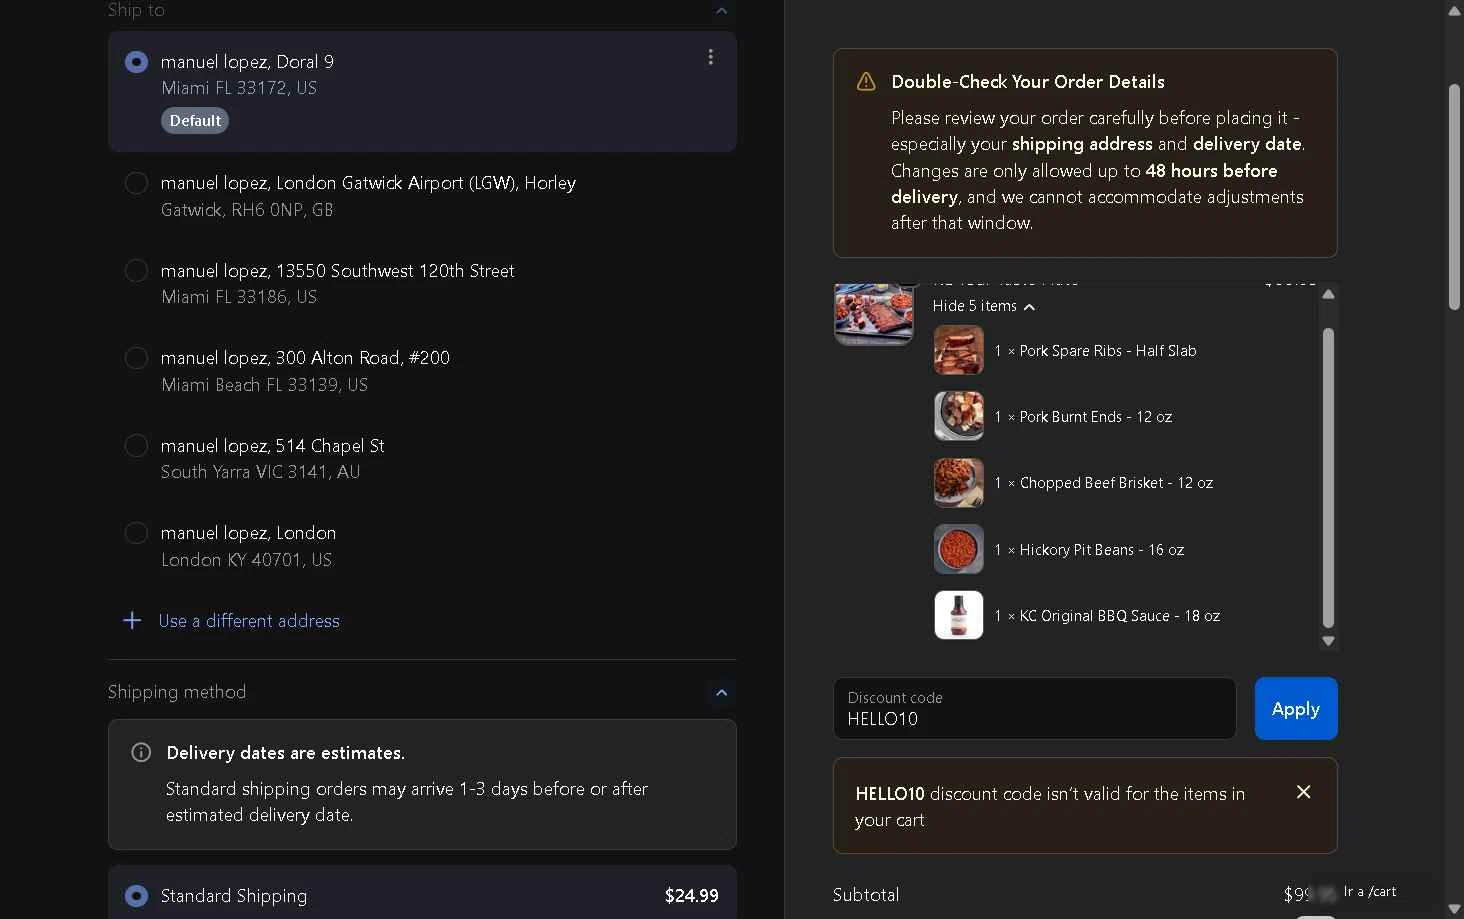Click "Delivery dates are estimates." text
This screenshot has height=919, width=1464.
(285, 753)
